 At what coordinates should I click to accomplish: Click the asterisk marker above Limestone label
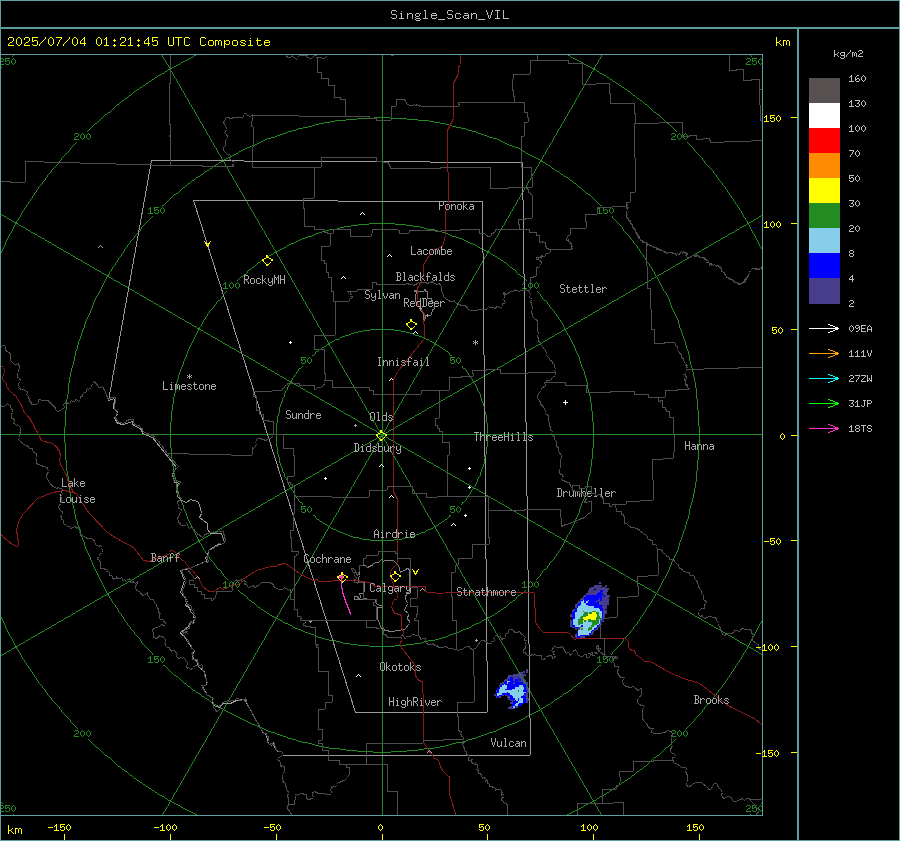(189, 377)
